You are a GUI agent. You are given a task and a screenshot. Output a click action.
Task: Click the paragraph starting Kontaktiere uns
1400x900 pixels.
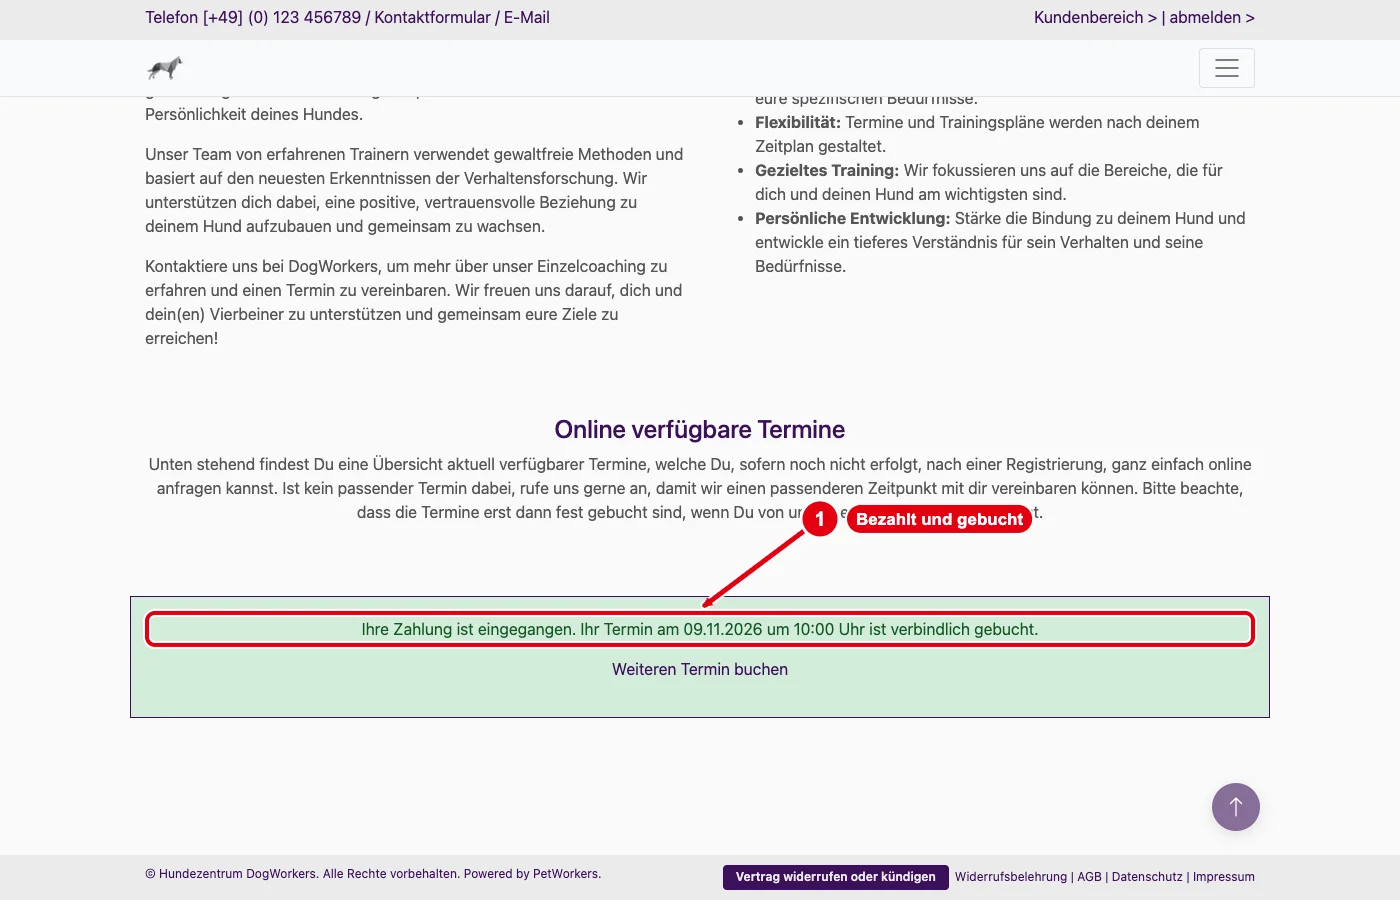414,302
